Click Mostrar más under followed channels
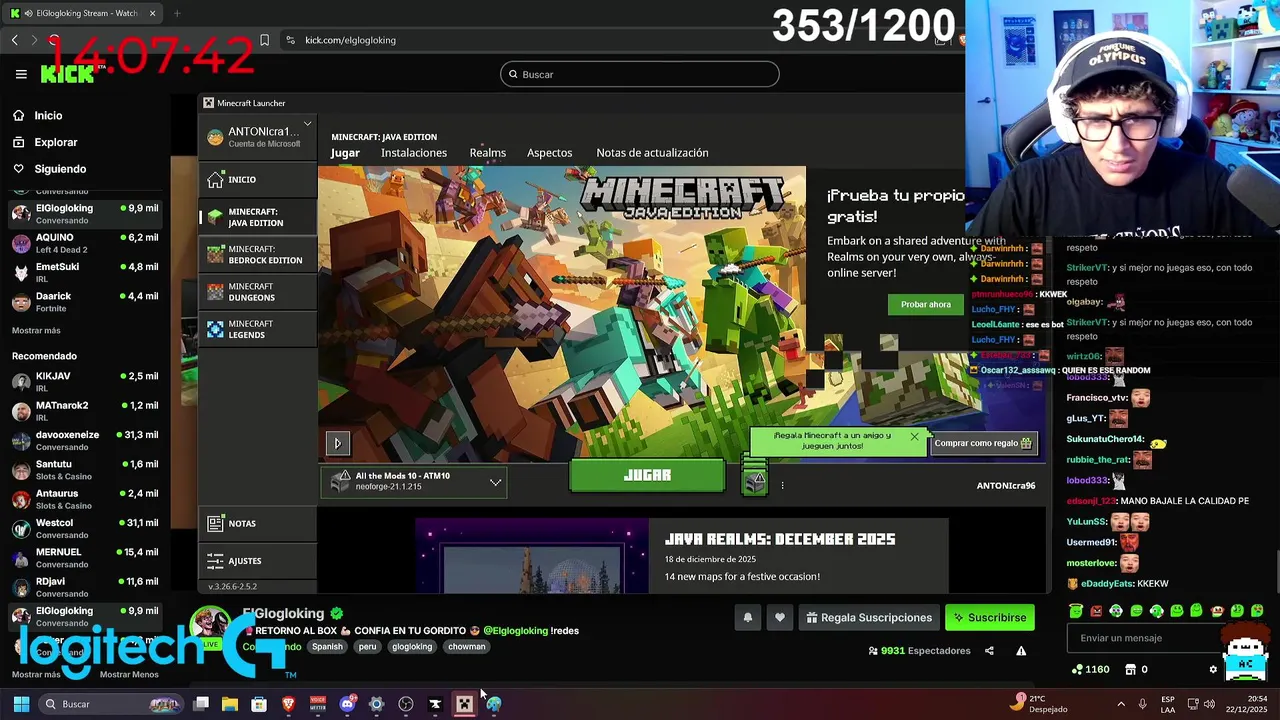This screenshot has width=1280, height=720. tap(36, 330)
